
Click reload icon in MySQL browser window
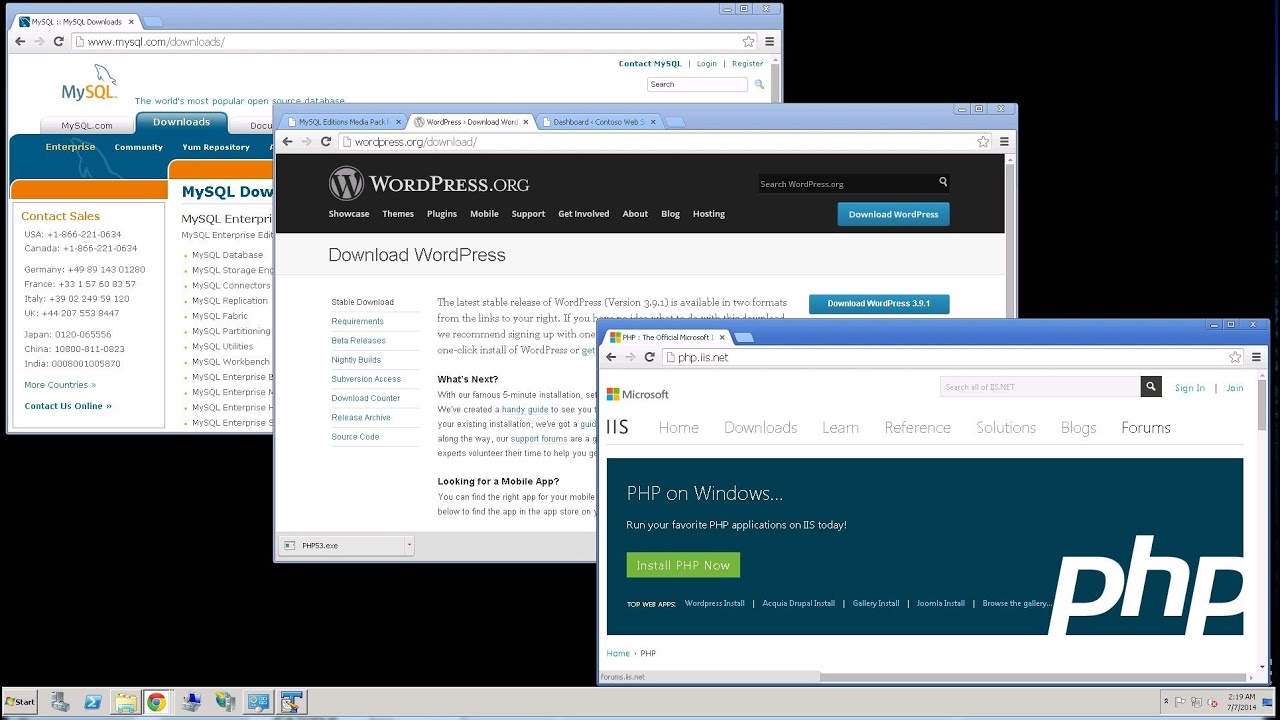point(59,42)
